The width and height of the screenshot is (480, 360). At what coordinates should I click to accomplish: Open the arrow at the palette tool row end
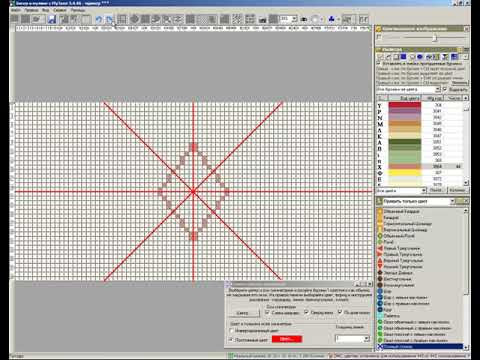click(466, 57)
